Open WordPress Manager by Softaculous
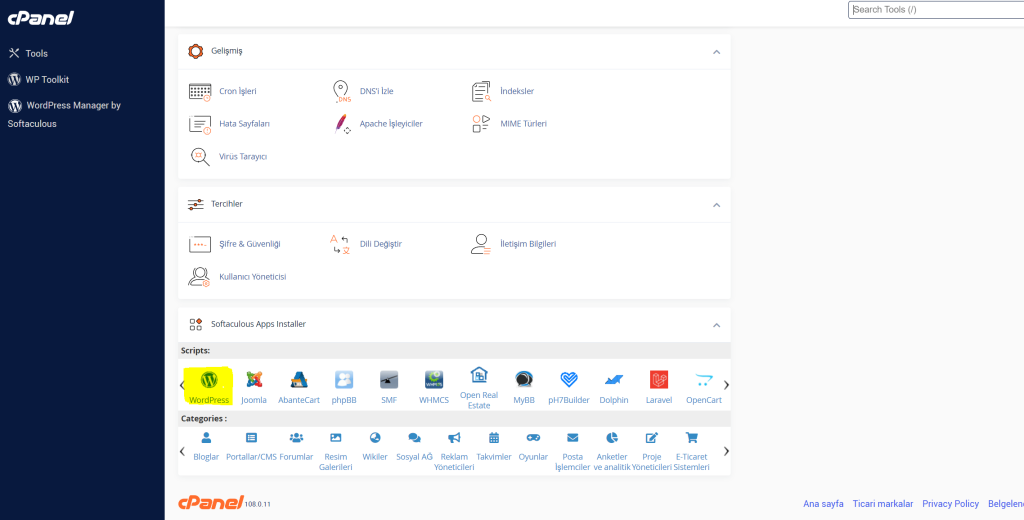This screenshot has height=520, width=1024. 64,114
